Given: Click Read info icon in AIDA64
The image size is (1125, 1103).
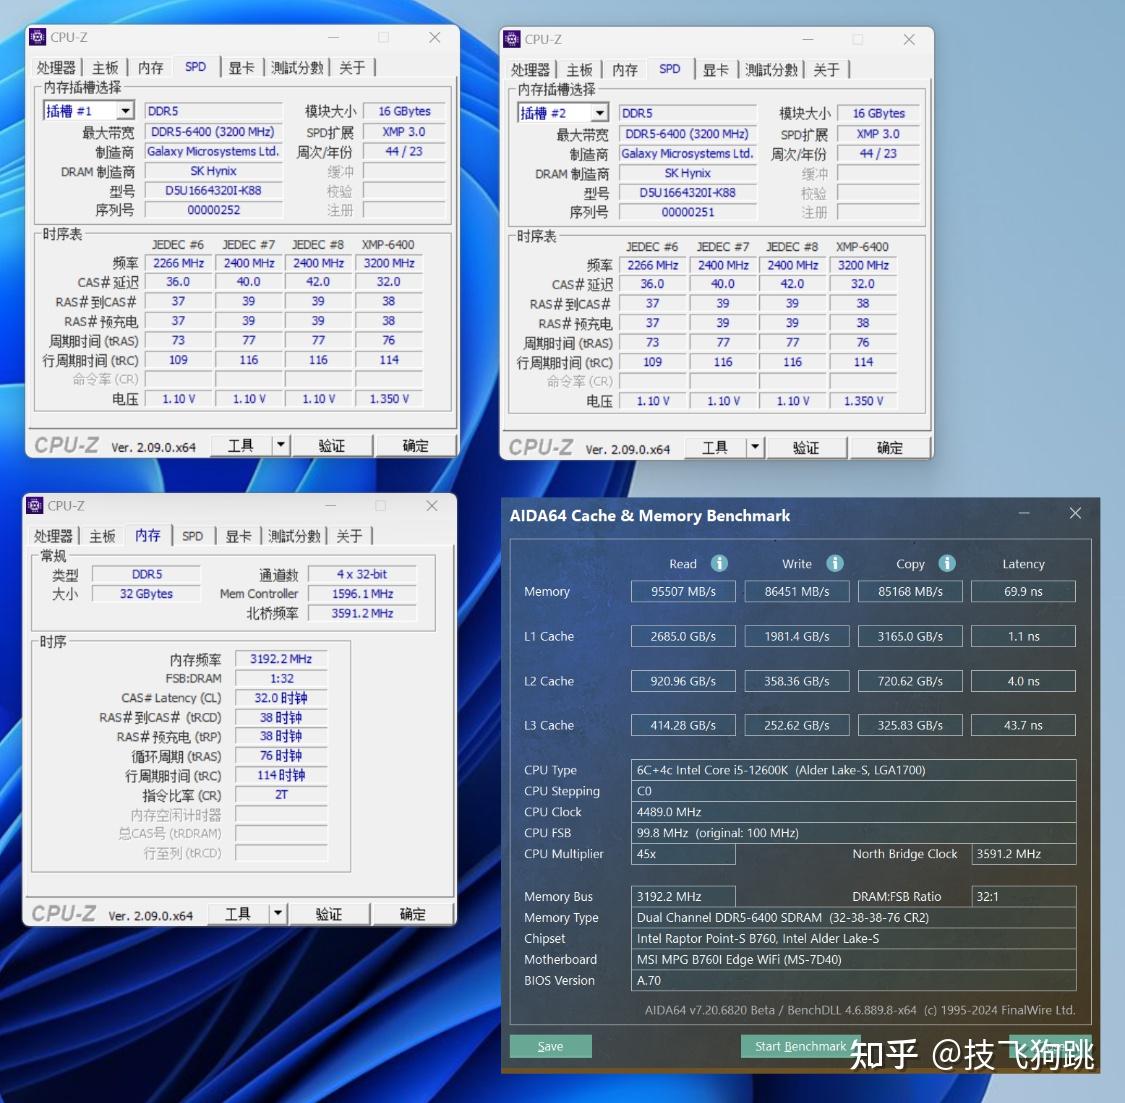Looking at the screenshot, I should 719,563.
